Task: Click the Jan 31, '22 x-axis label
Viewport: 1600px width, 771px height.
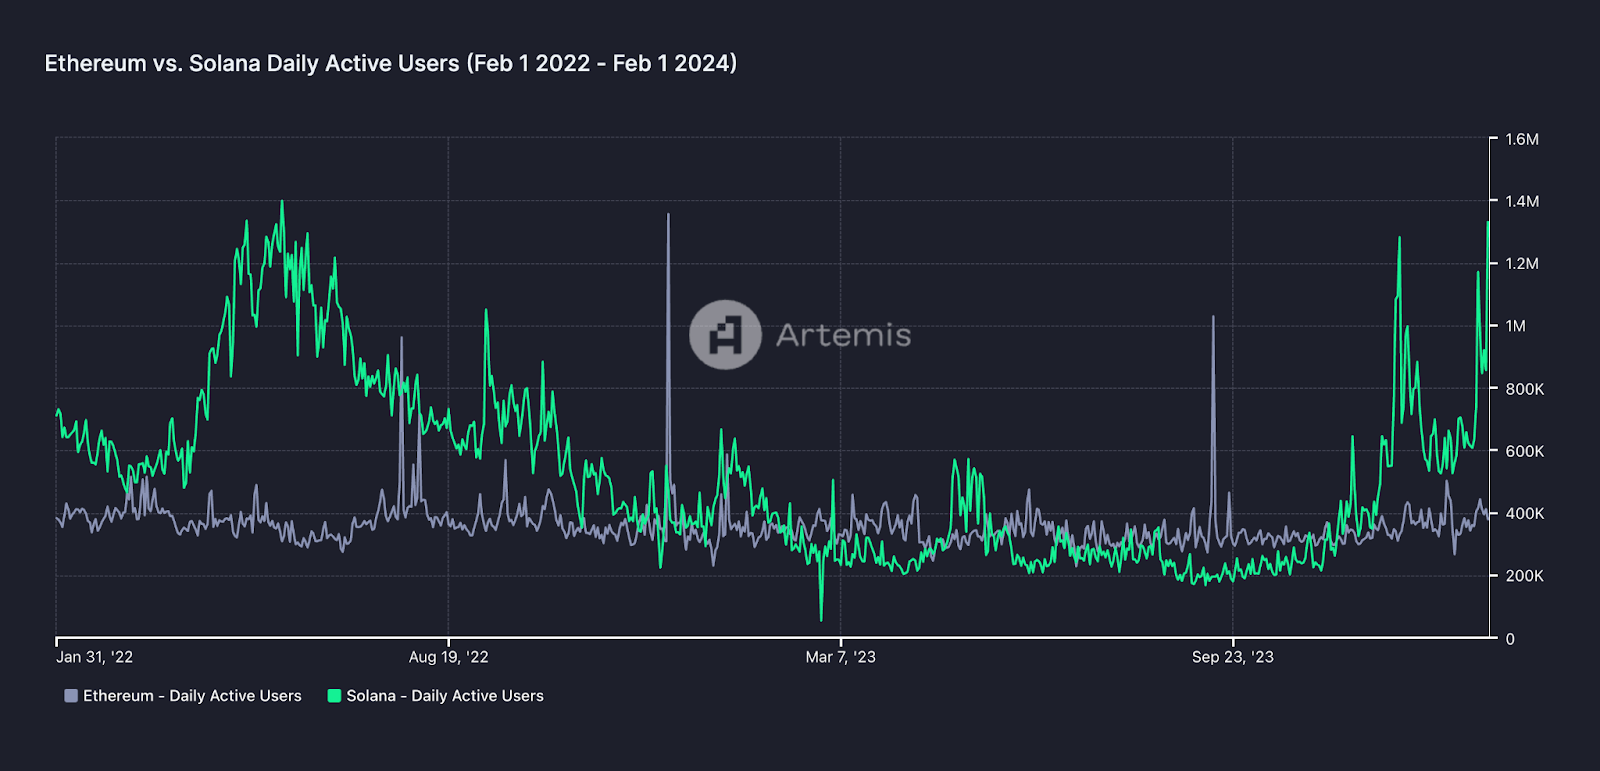Action: click(x=94, y=657)
